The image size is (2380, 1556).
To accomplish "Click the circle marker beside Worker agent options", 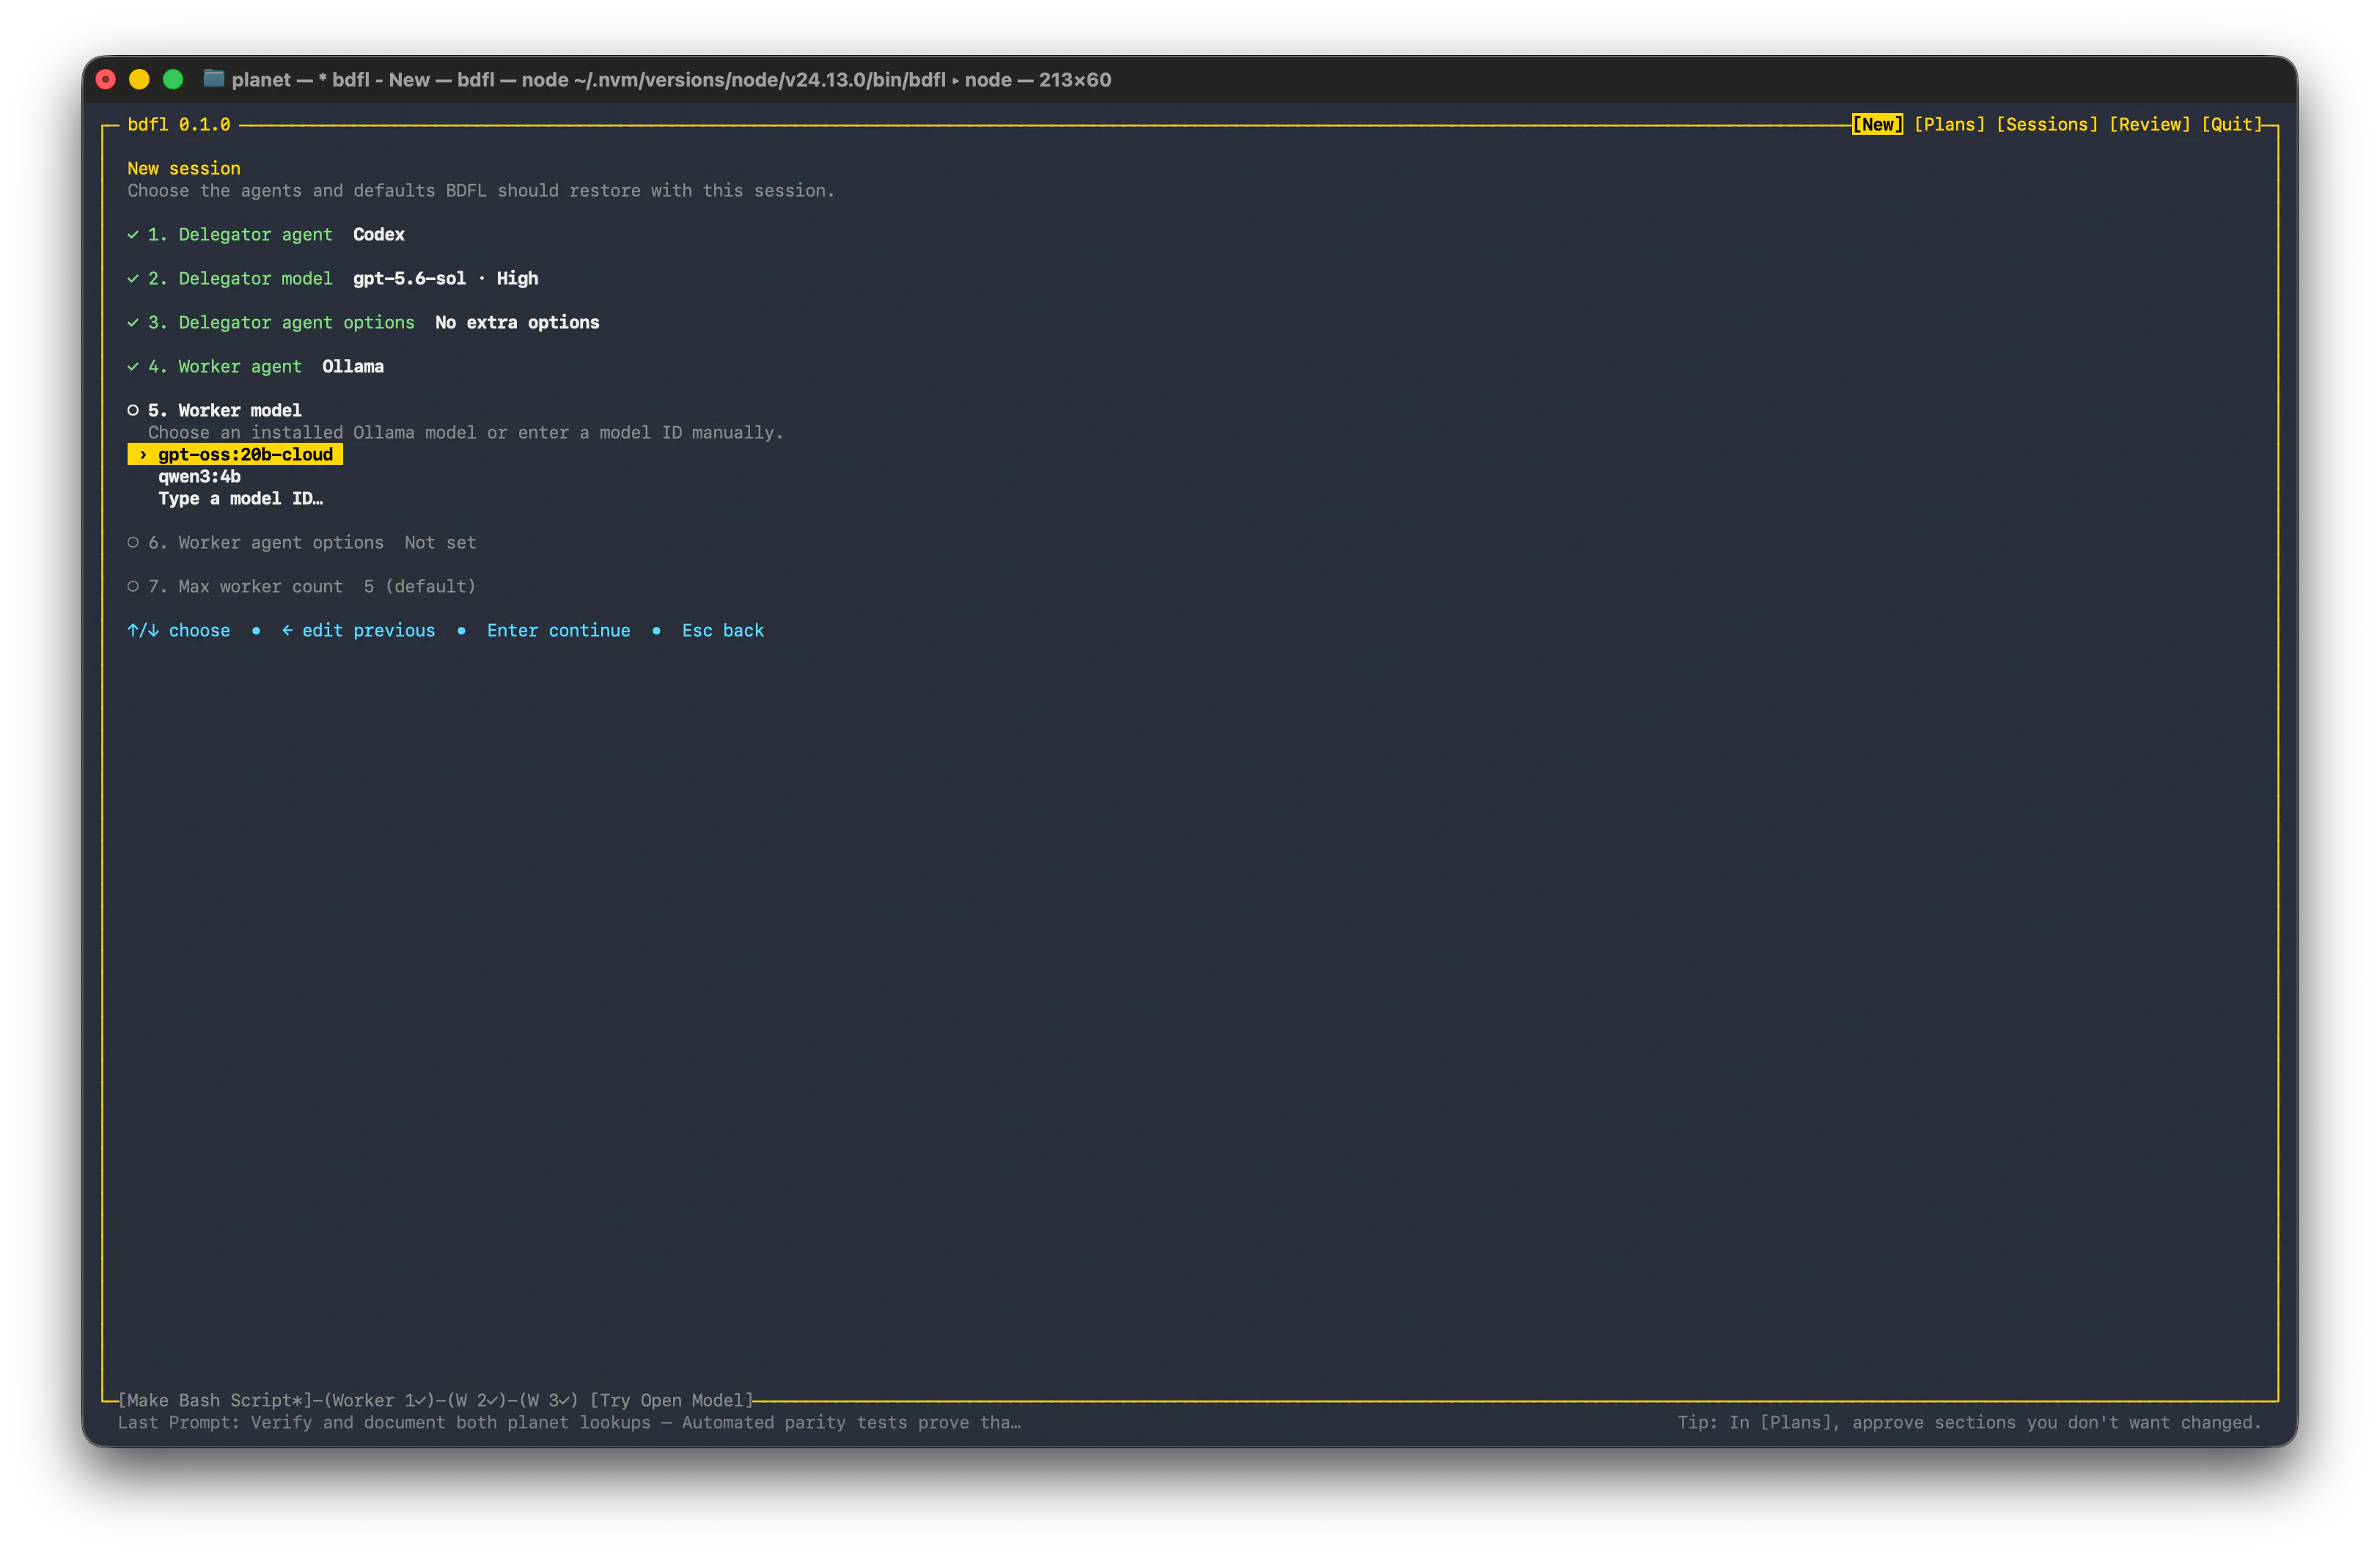I will click(133, 542).
